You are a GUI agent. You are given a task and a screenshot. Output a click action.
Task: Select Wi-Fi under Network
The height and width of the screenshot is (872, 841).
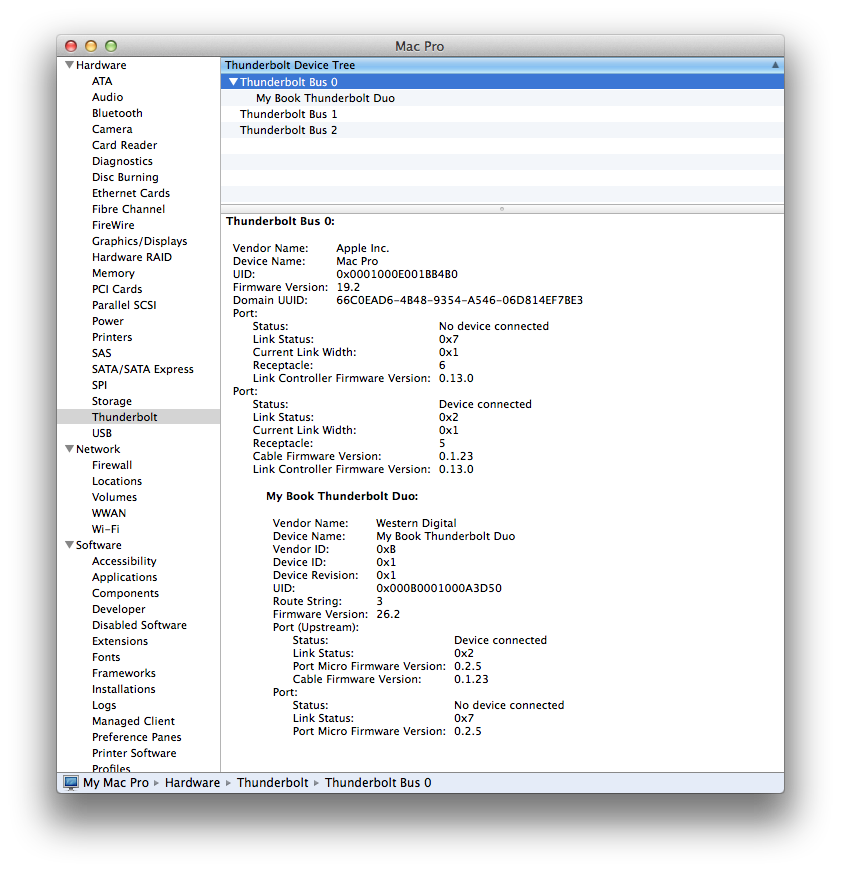pyautogui.click(x=106, y=529)
